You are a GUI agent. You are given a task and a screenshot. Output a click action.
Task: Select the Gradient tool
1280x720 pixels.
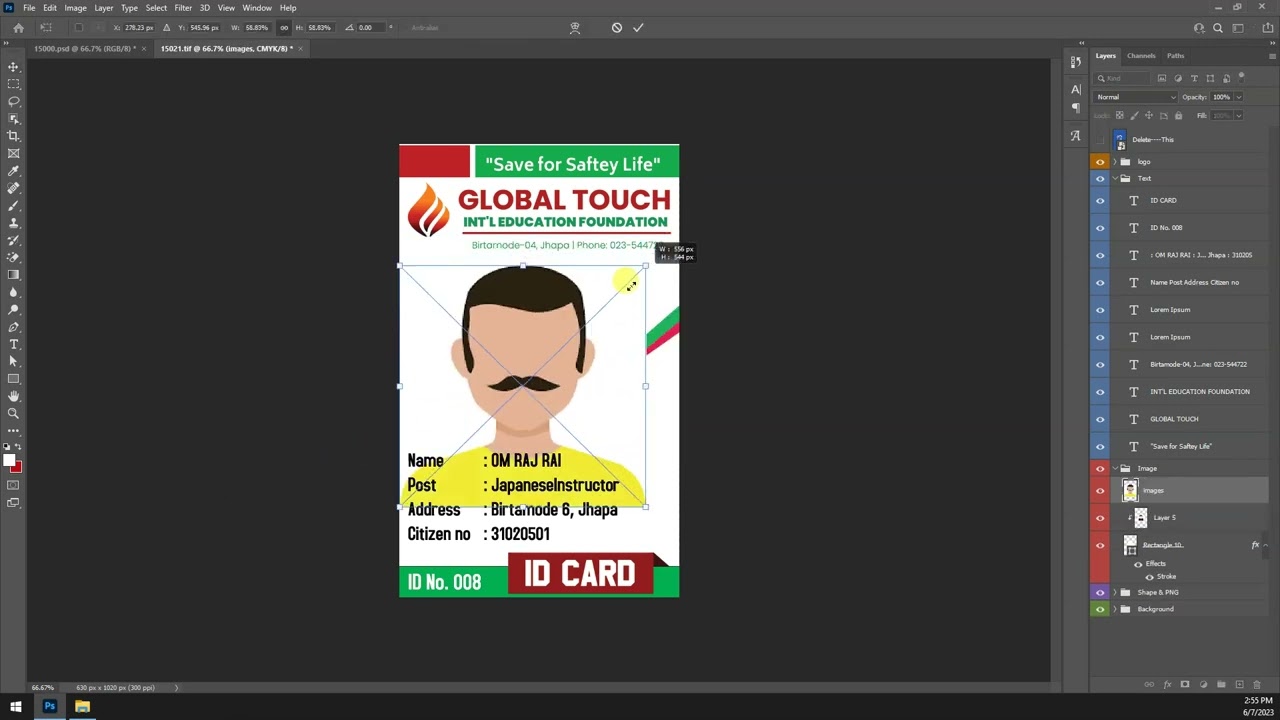(13, 275)
